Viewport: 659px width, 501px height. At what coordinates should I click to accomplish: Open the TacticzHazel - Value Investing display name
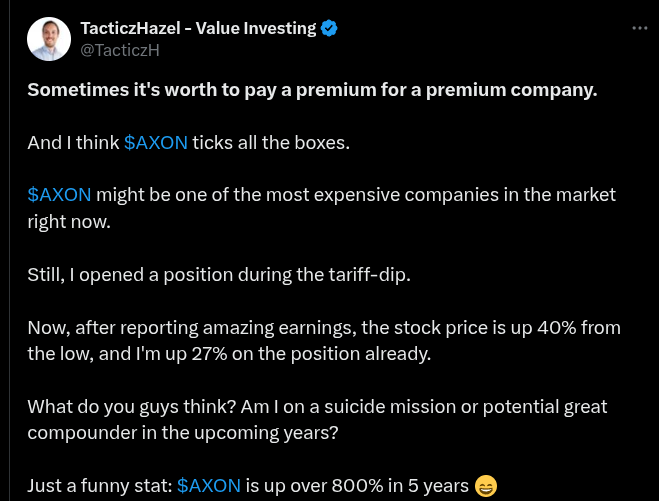click(196, 28)
